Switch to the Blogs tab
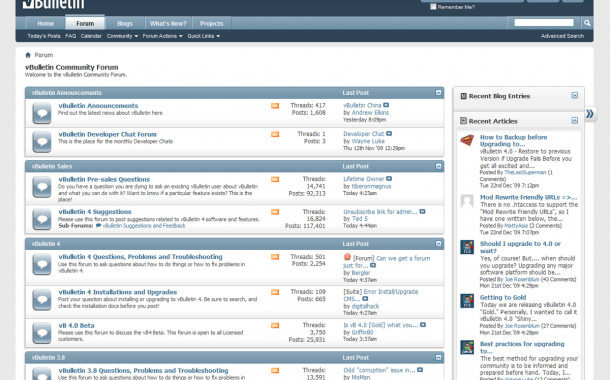Viewport: 610px width, 380px height. 125,24
